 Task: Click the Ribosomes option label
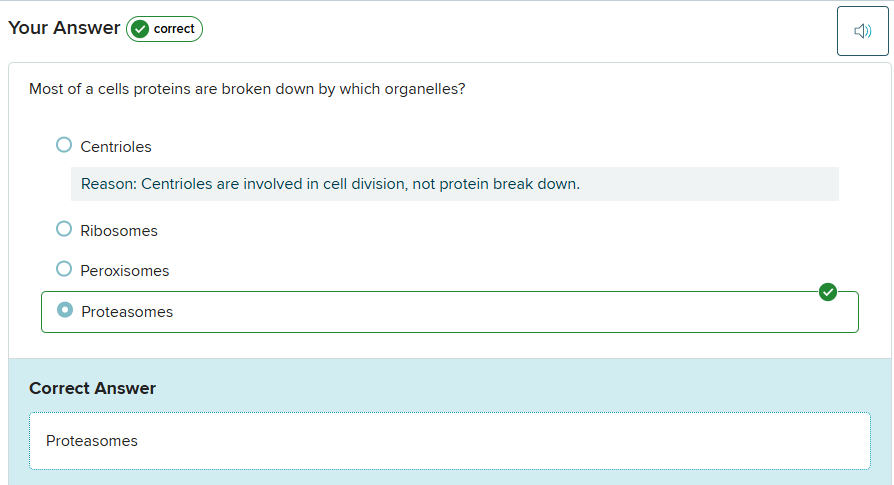[119, 231]
